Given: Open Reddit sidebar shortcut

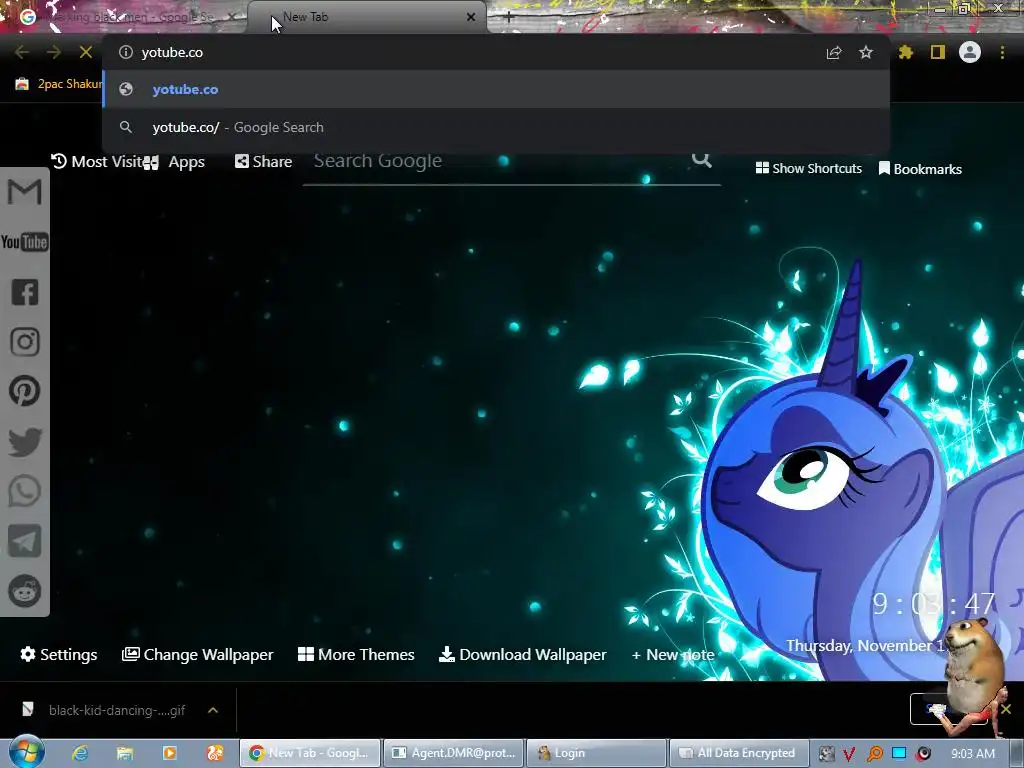Looking at the screenshot, I should pyautogui.click(x=25, y=591).
